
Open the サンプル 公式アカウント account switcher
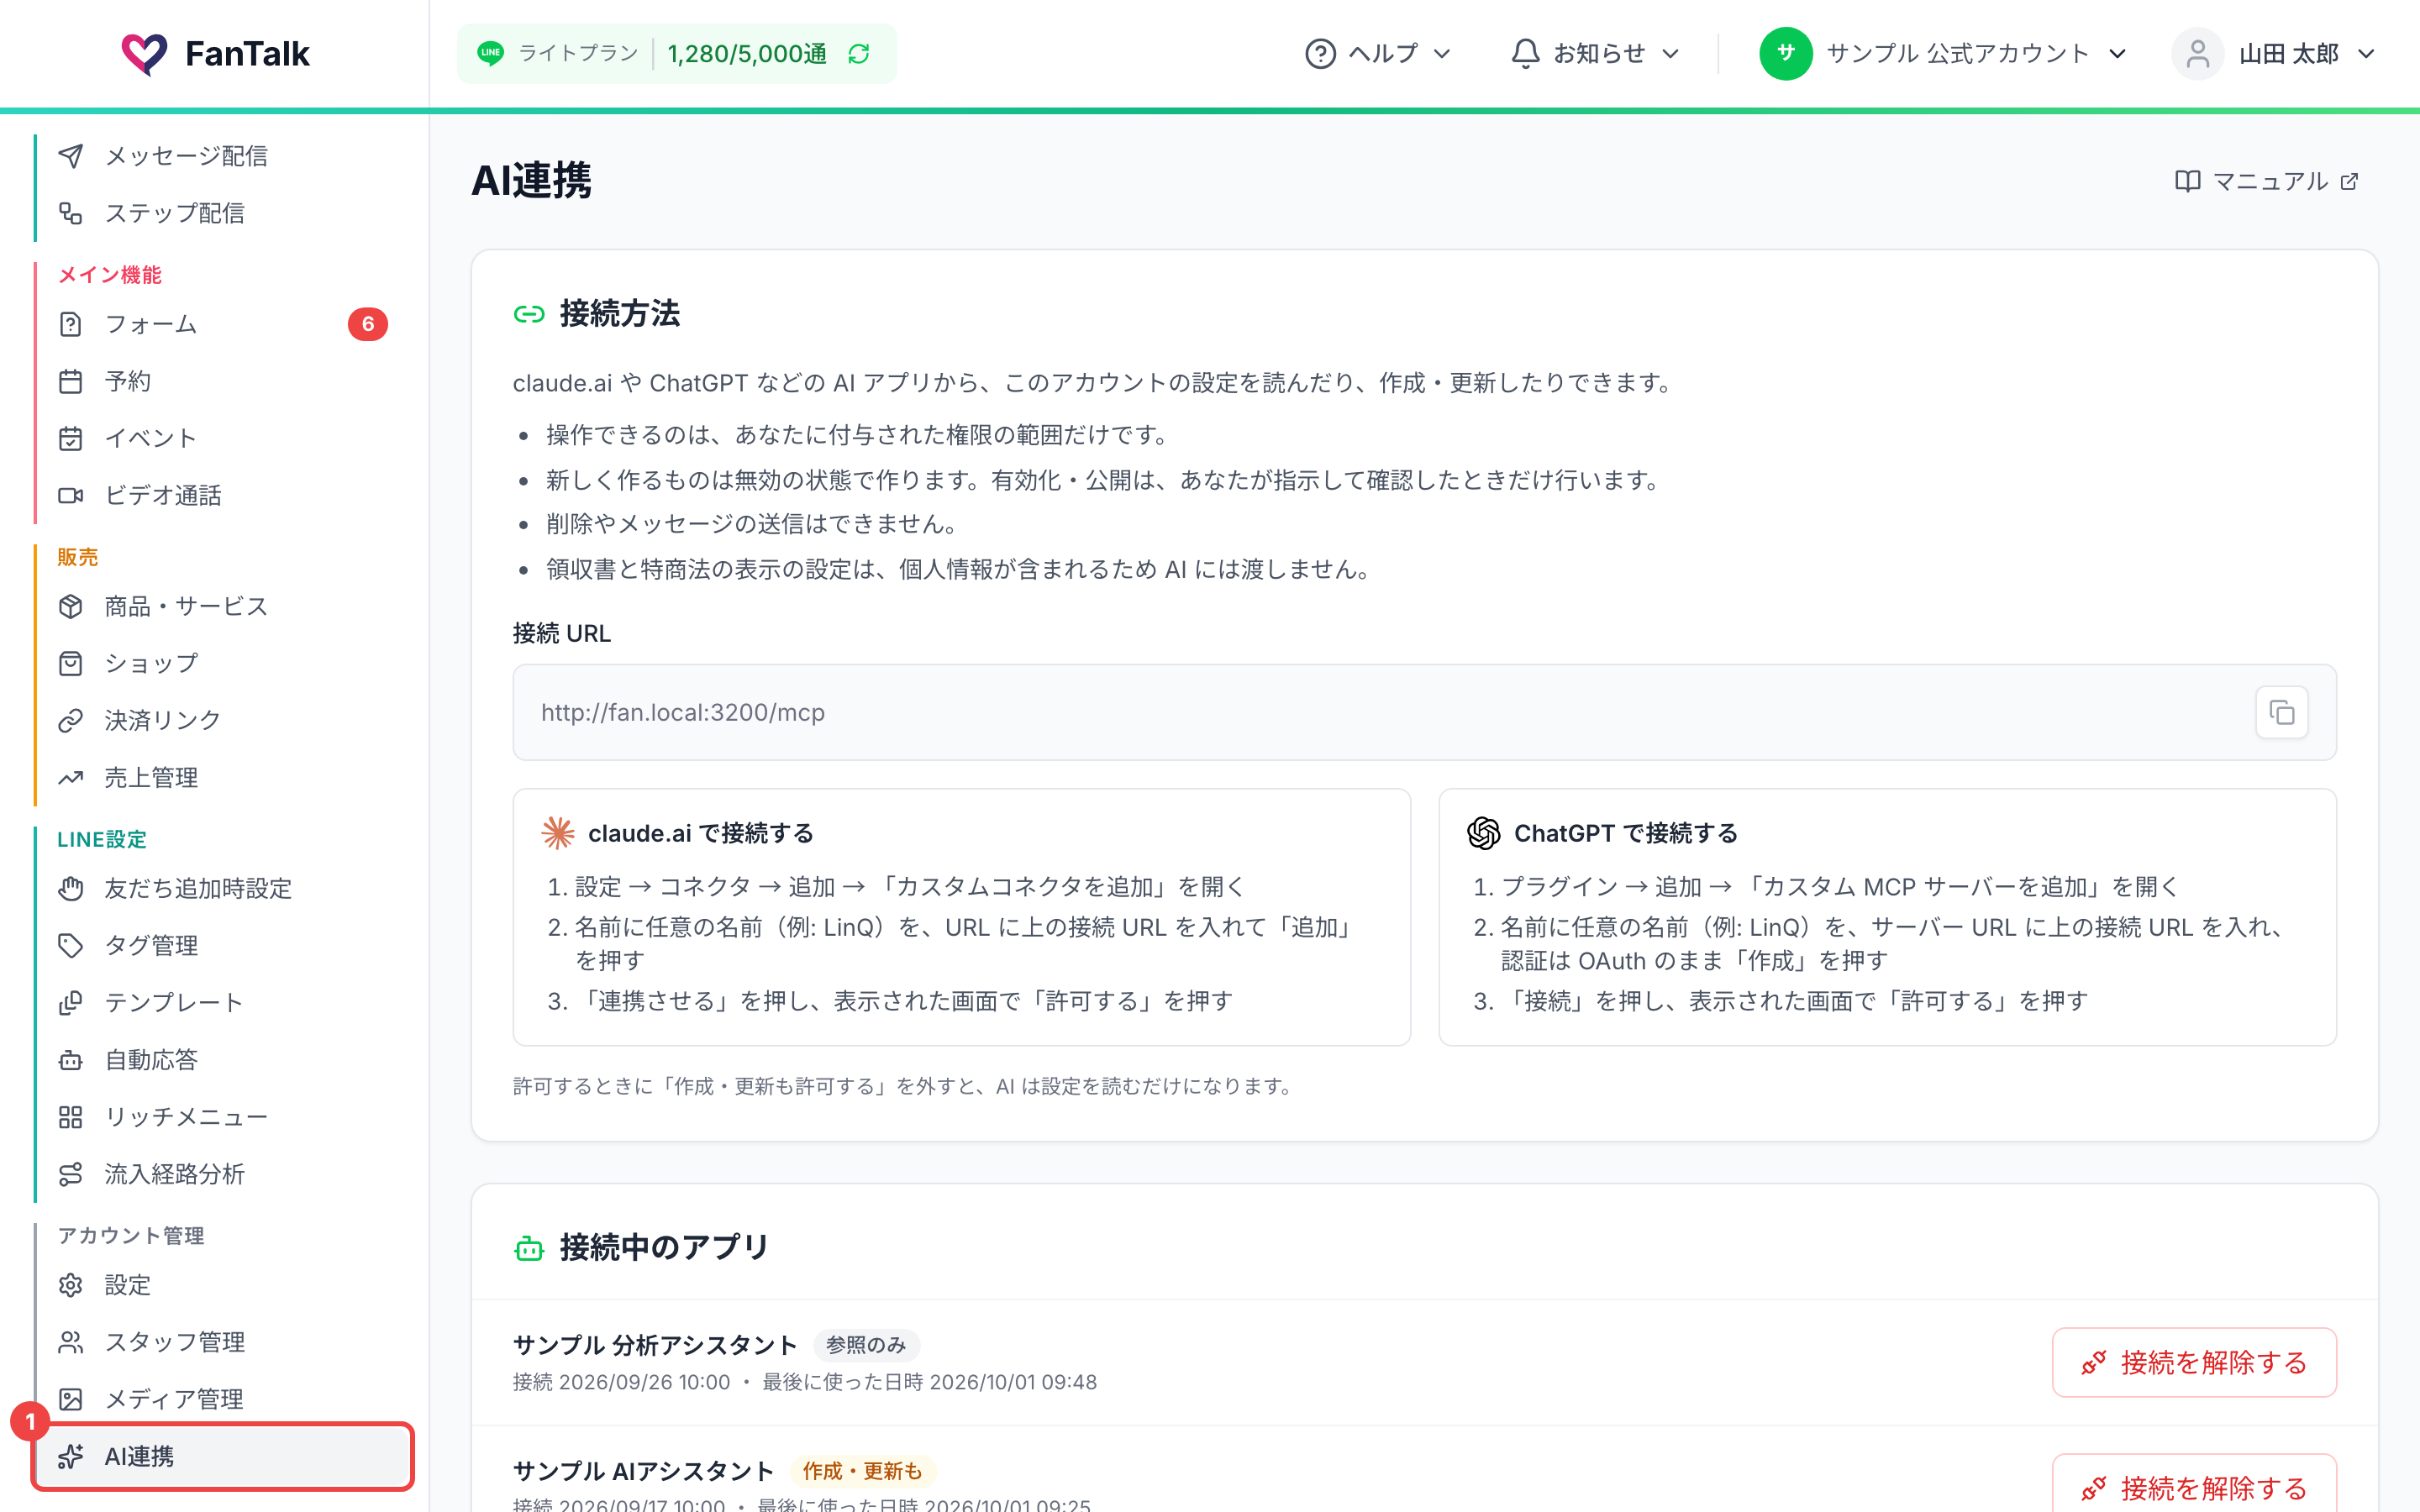pyautogui.click(x=1943, y=54)
